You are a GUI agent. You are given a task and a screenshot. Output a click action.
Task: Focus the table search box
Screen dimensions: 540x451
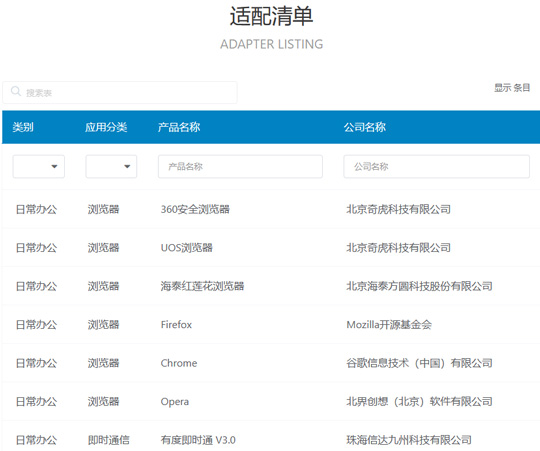pos(120,93)
